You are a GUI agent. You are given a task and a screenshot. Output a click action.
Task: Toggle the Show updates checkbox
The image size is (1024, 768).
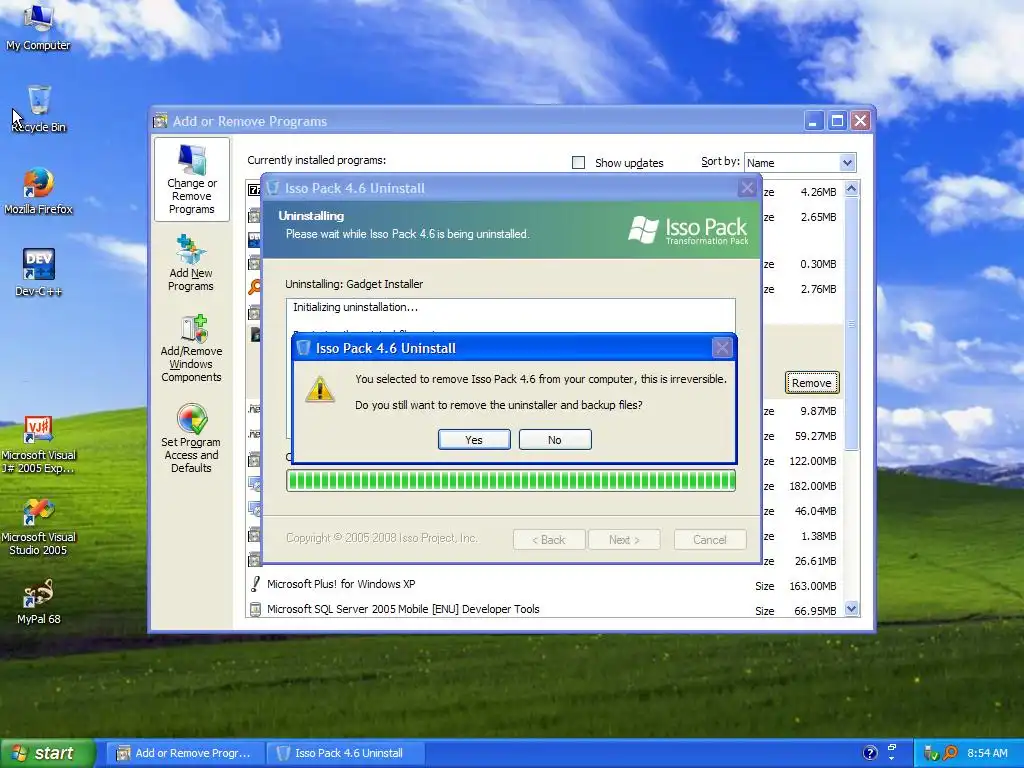click(x=579, y=163)
